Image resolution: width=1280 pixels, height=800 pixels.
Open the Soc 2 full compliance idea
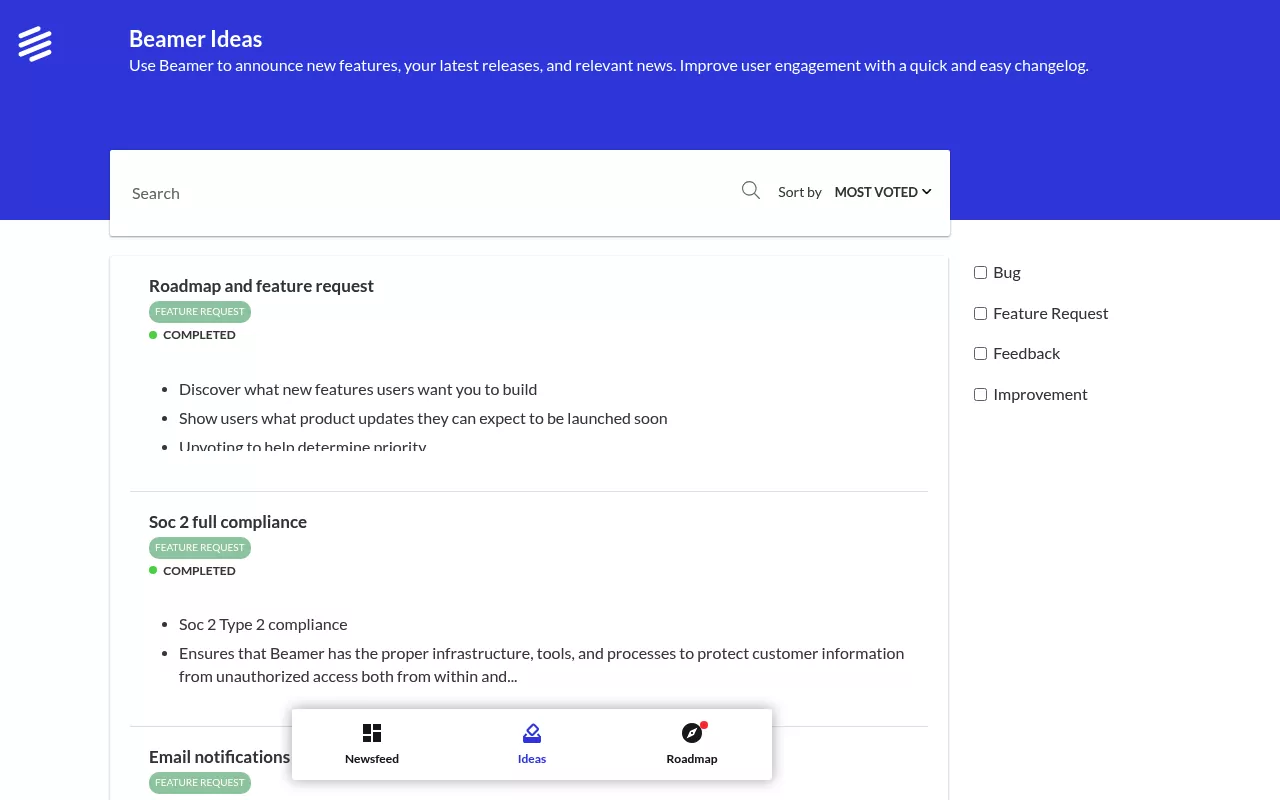(228, 522)
